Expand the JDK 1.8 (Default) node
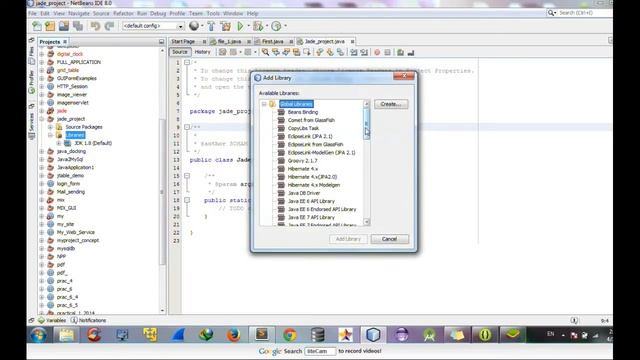 pyautogui.click(x=59, y=143)
